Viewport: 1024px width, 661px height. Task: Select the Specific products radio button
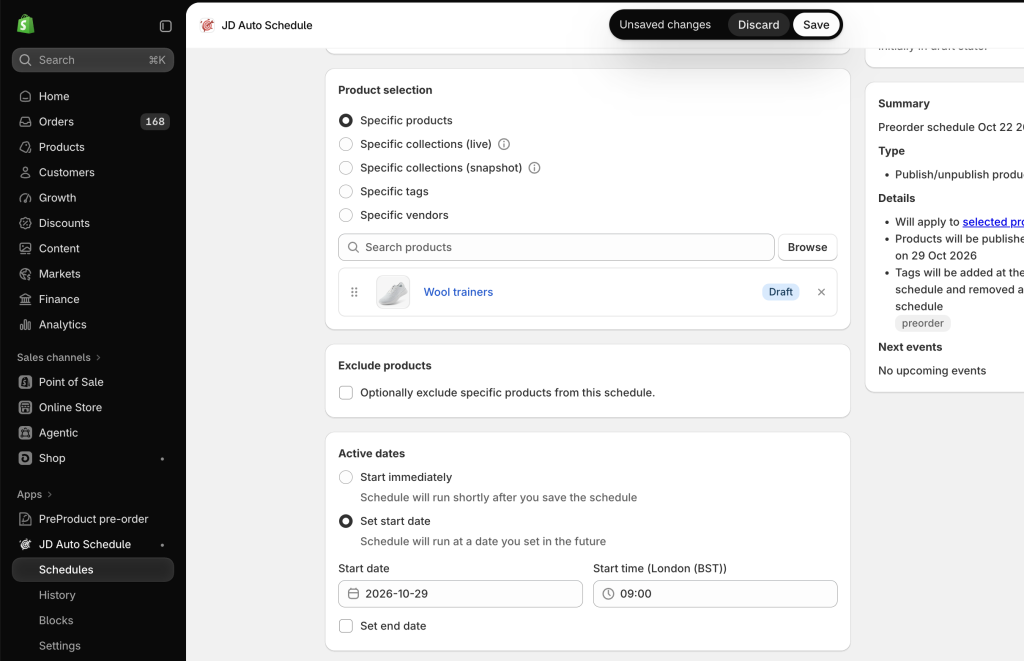click(x=346, y=121)
